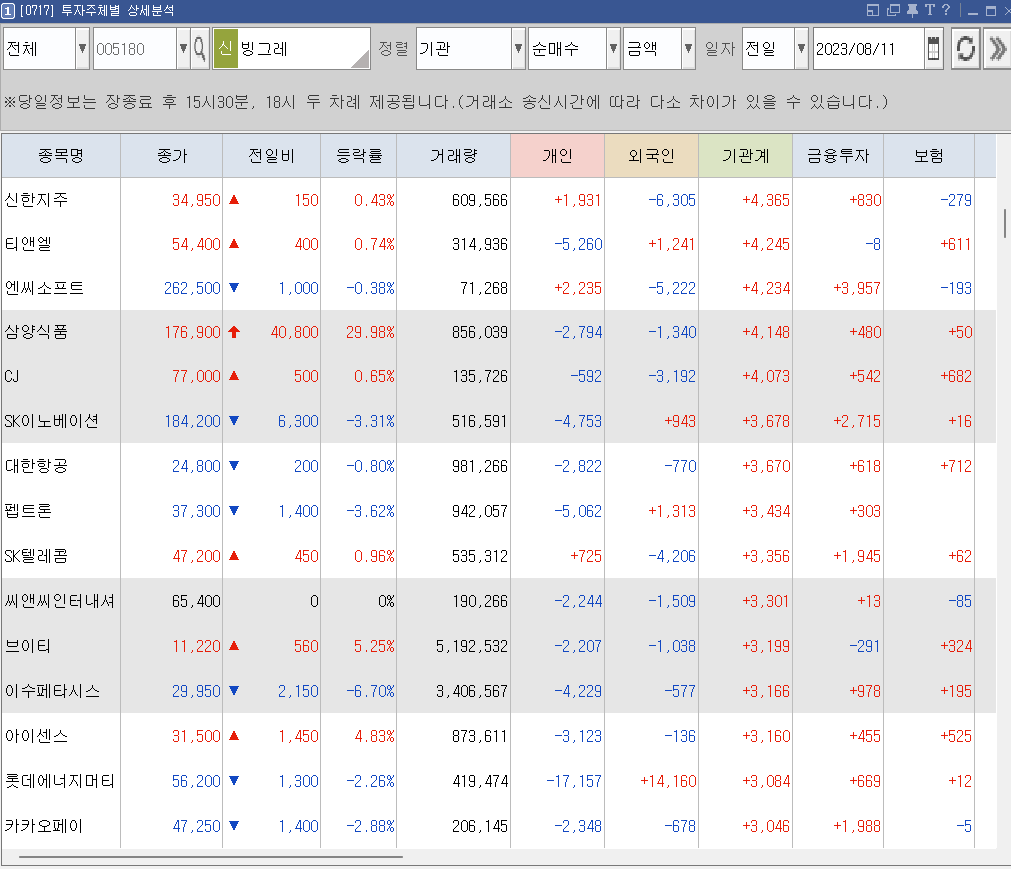The width and height of the screenshot is (1011, 869).
Task: Maximize the 투자주체별 상세분석 window
Action: tap(991, 11)
